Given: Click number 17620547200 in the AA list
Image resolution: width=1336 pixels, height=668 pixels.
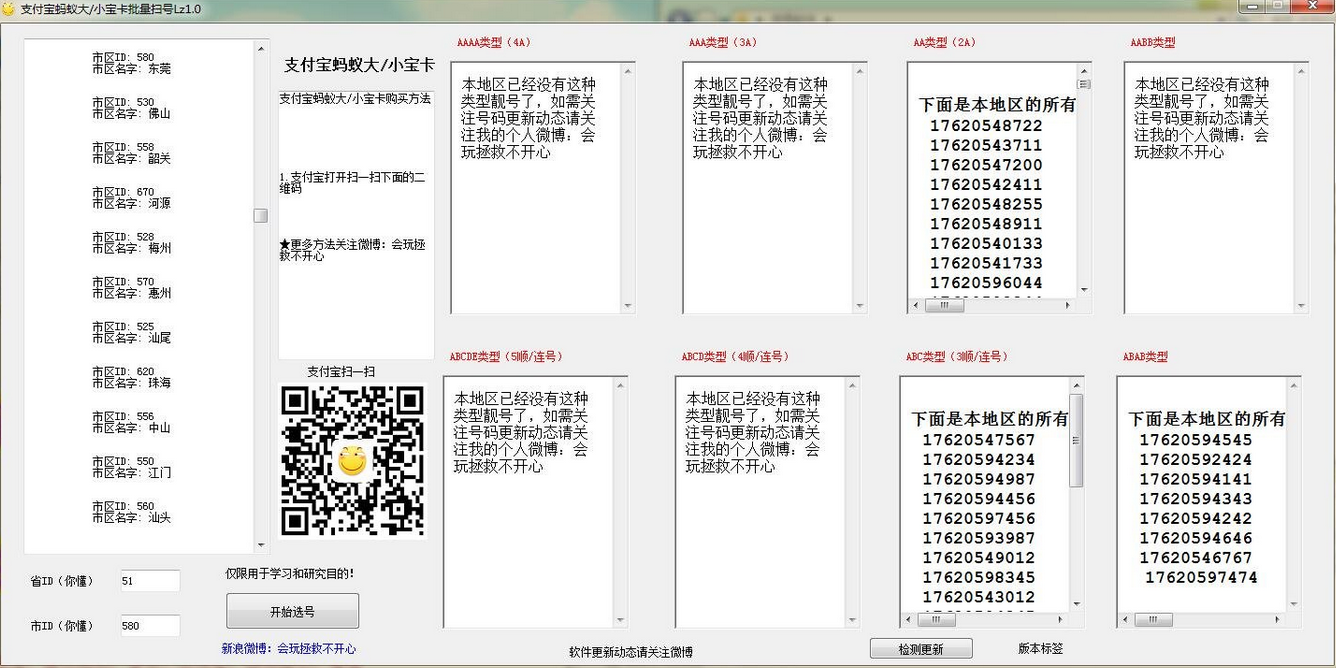Looking at the screenshot, I should tap(986, 165).
